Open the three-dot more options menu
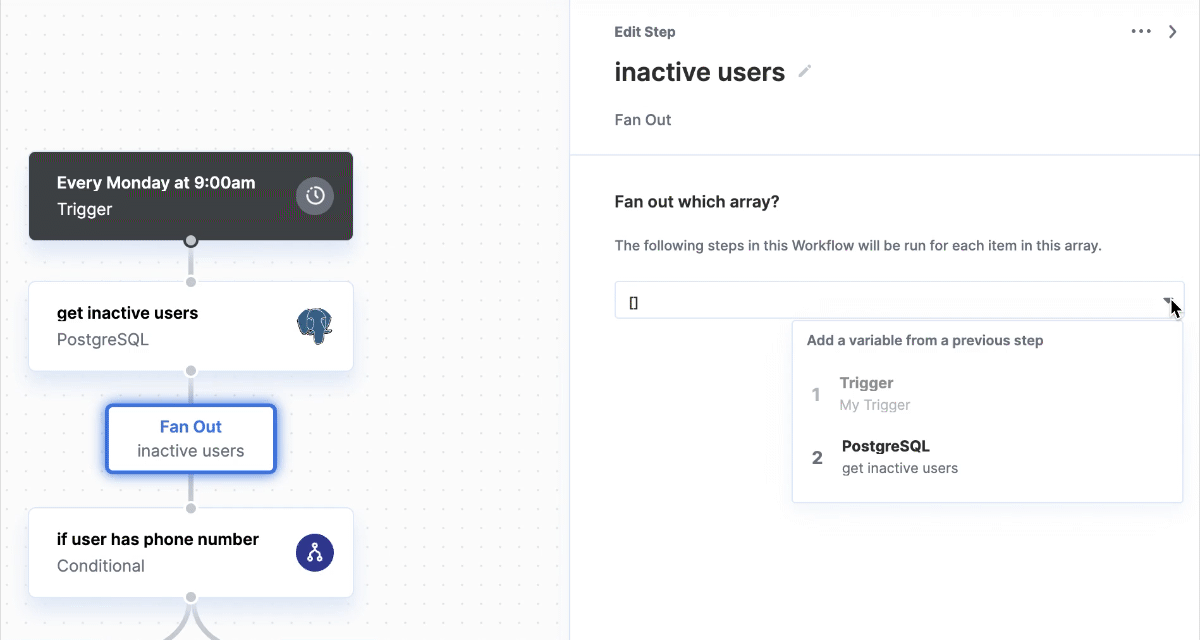Image resolution: width=1200 pixels, height=640 pixels. (1141, 32)
